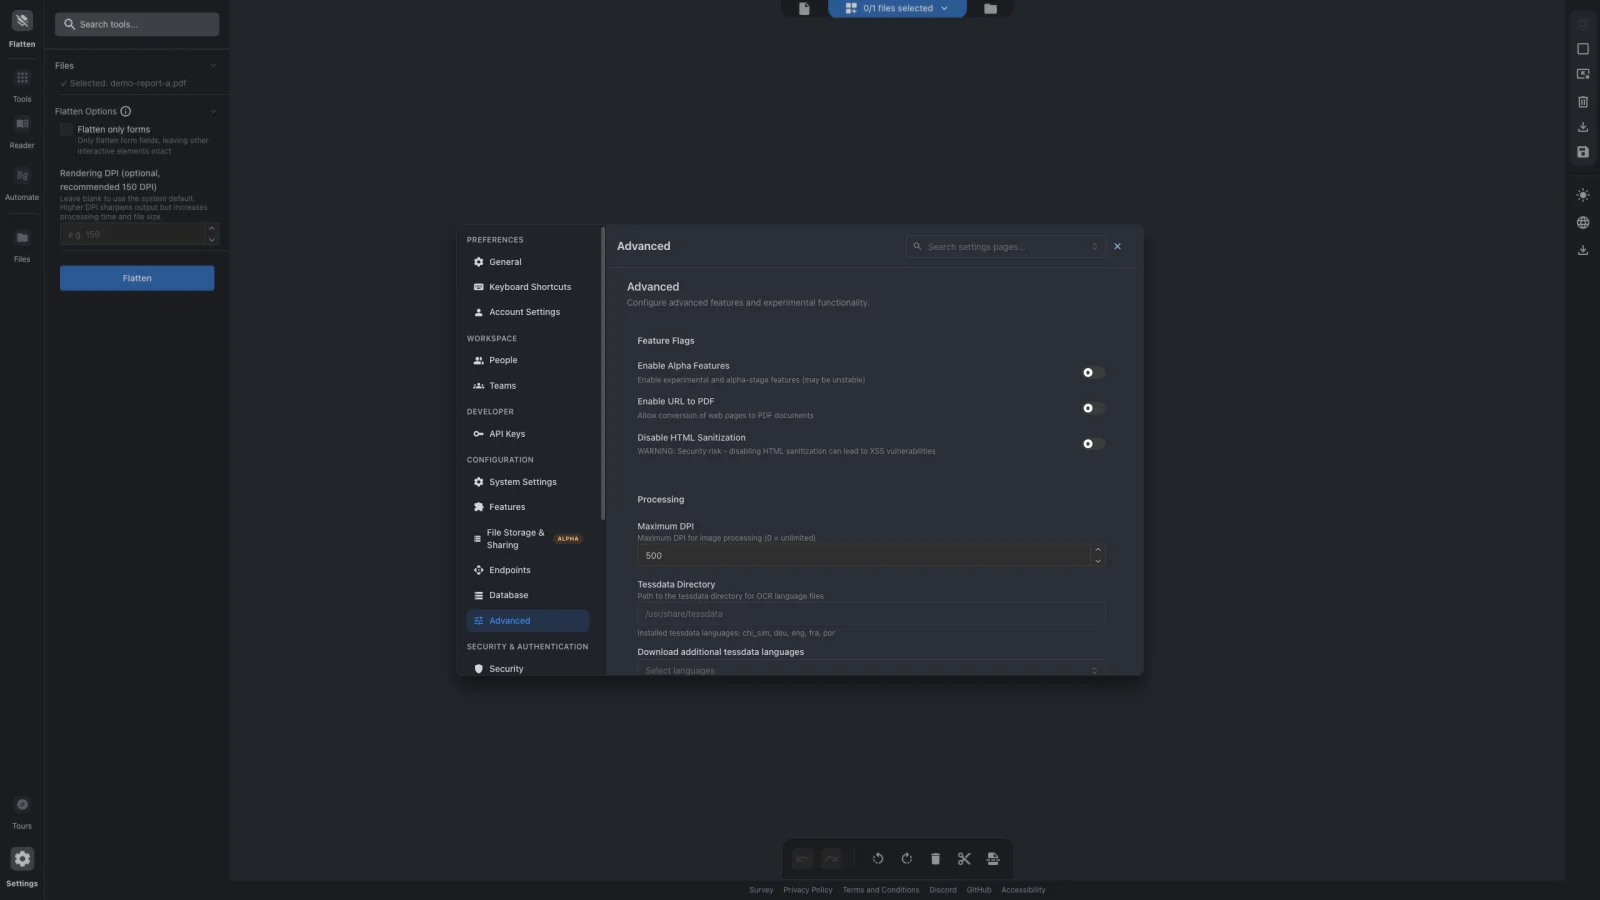Open the 0/1 files selected dropdown

(x=897, y=9)
